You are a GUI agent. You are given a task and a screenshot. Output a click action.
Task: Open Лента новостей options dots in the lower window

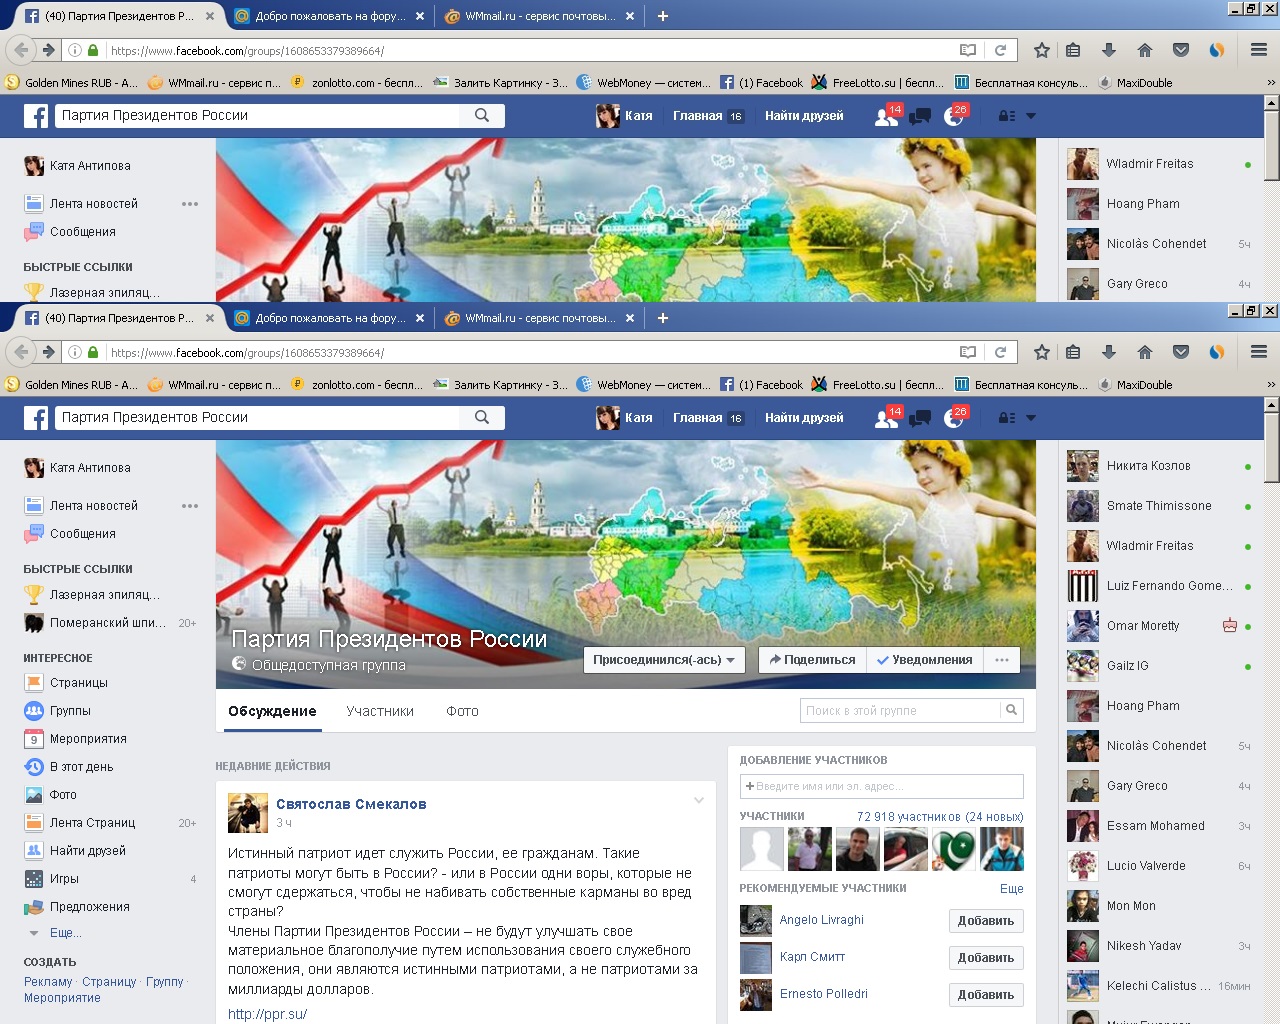tap(190, 506)
